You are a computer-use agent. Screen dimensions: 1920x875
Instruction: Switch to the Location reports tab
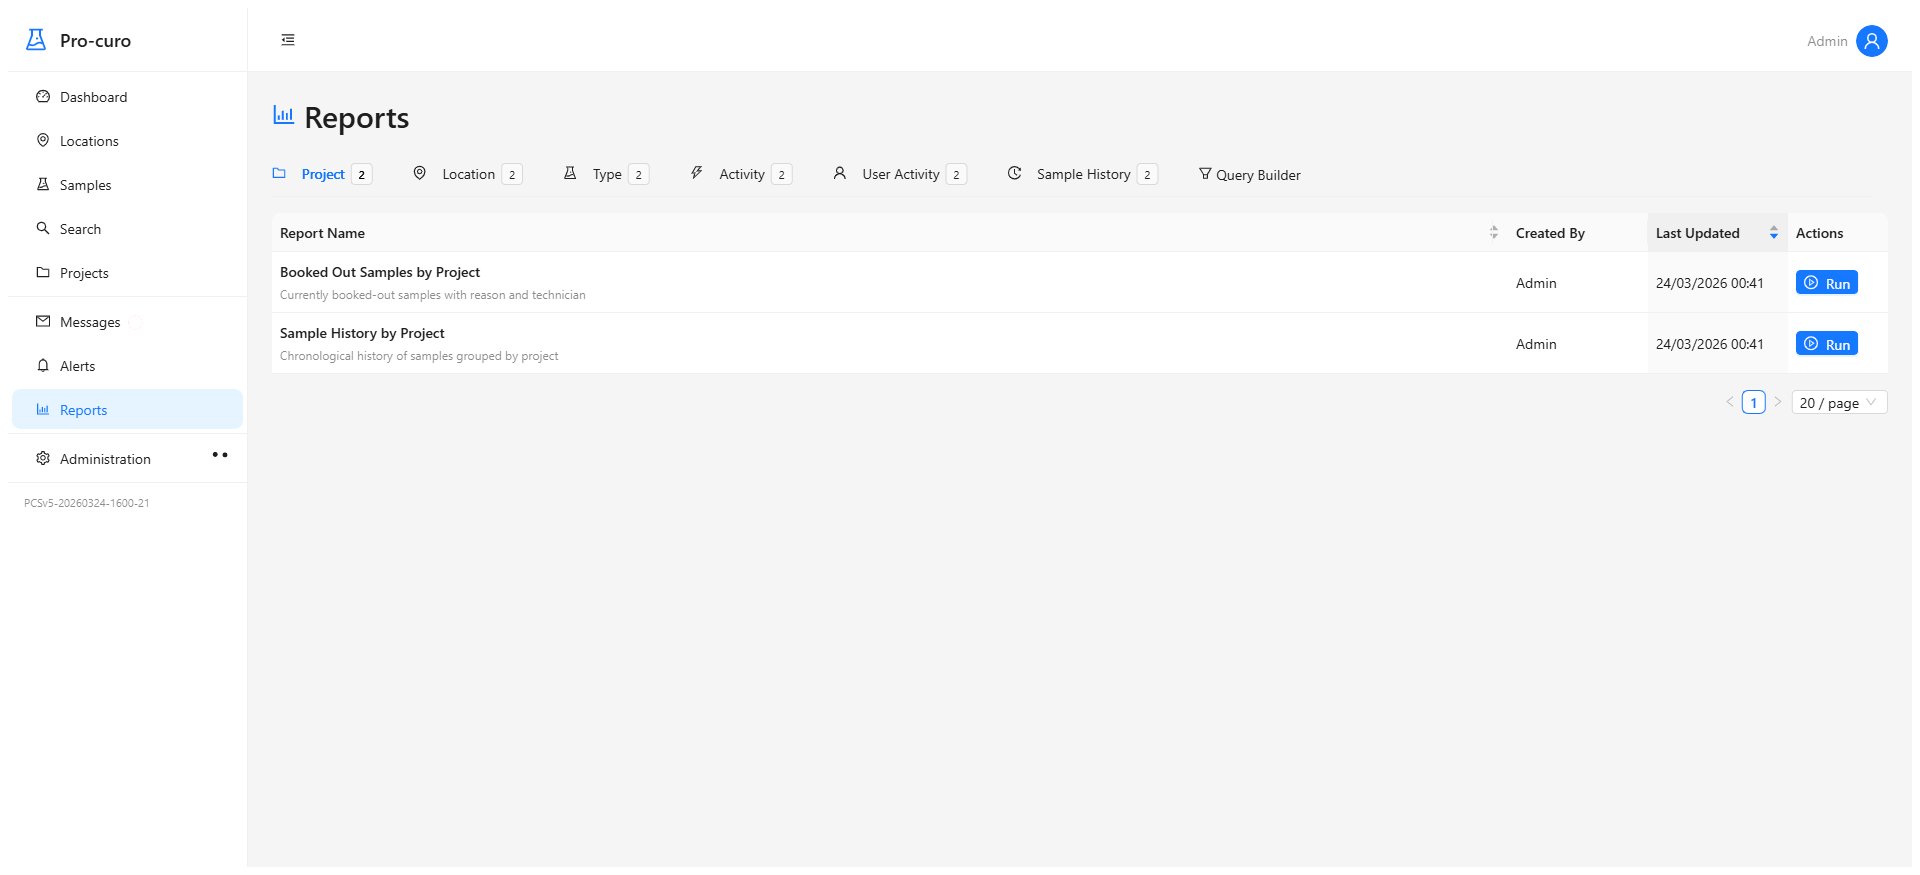click(x=467, y=174)
